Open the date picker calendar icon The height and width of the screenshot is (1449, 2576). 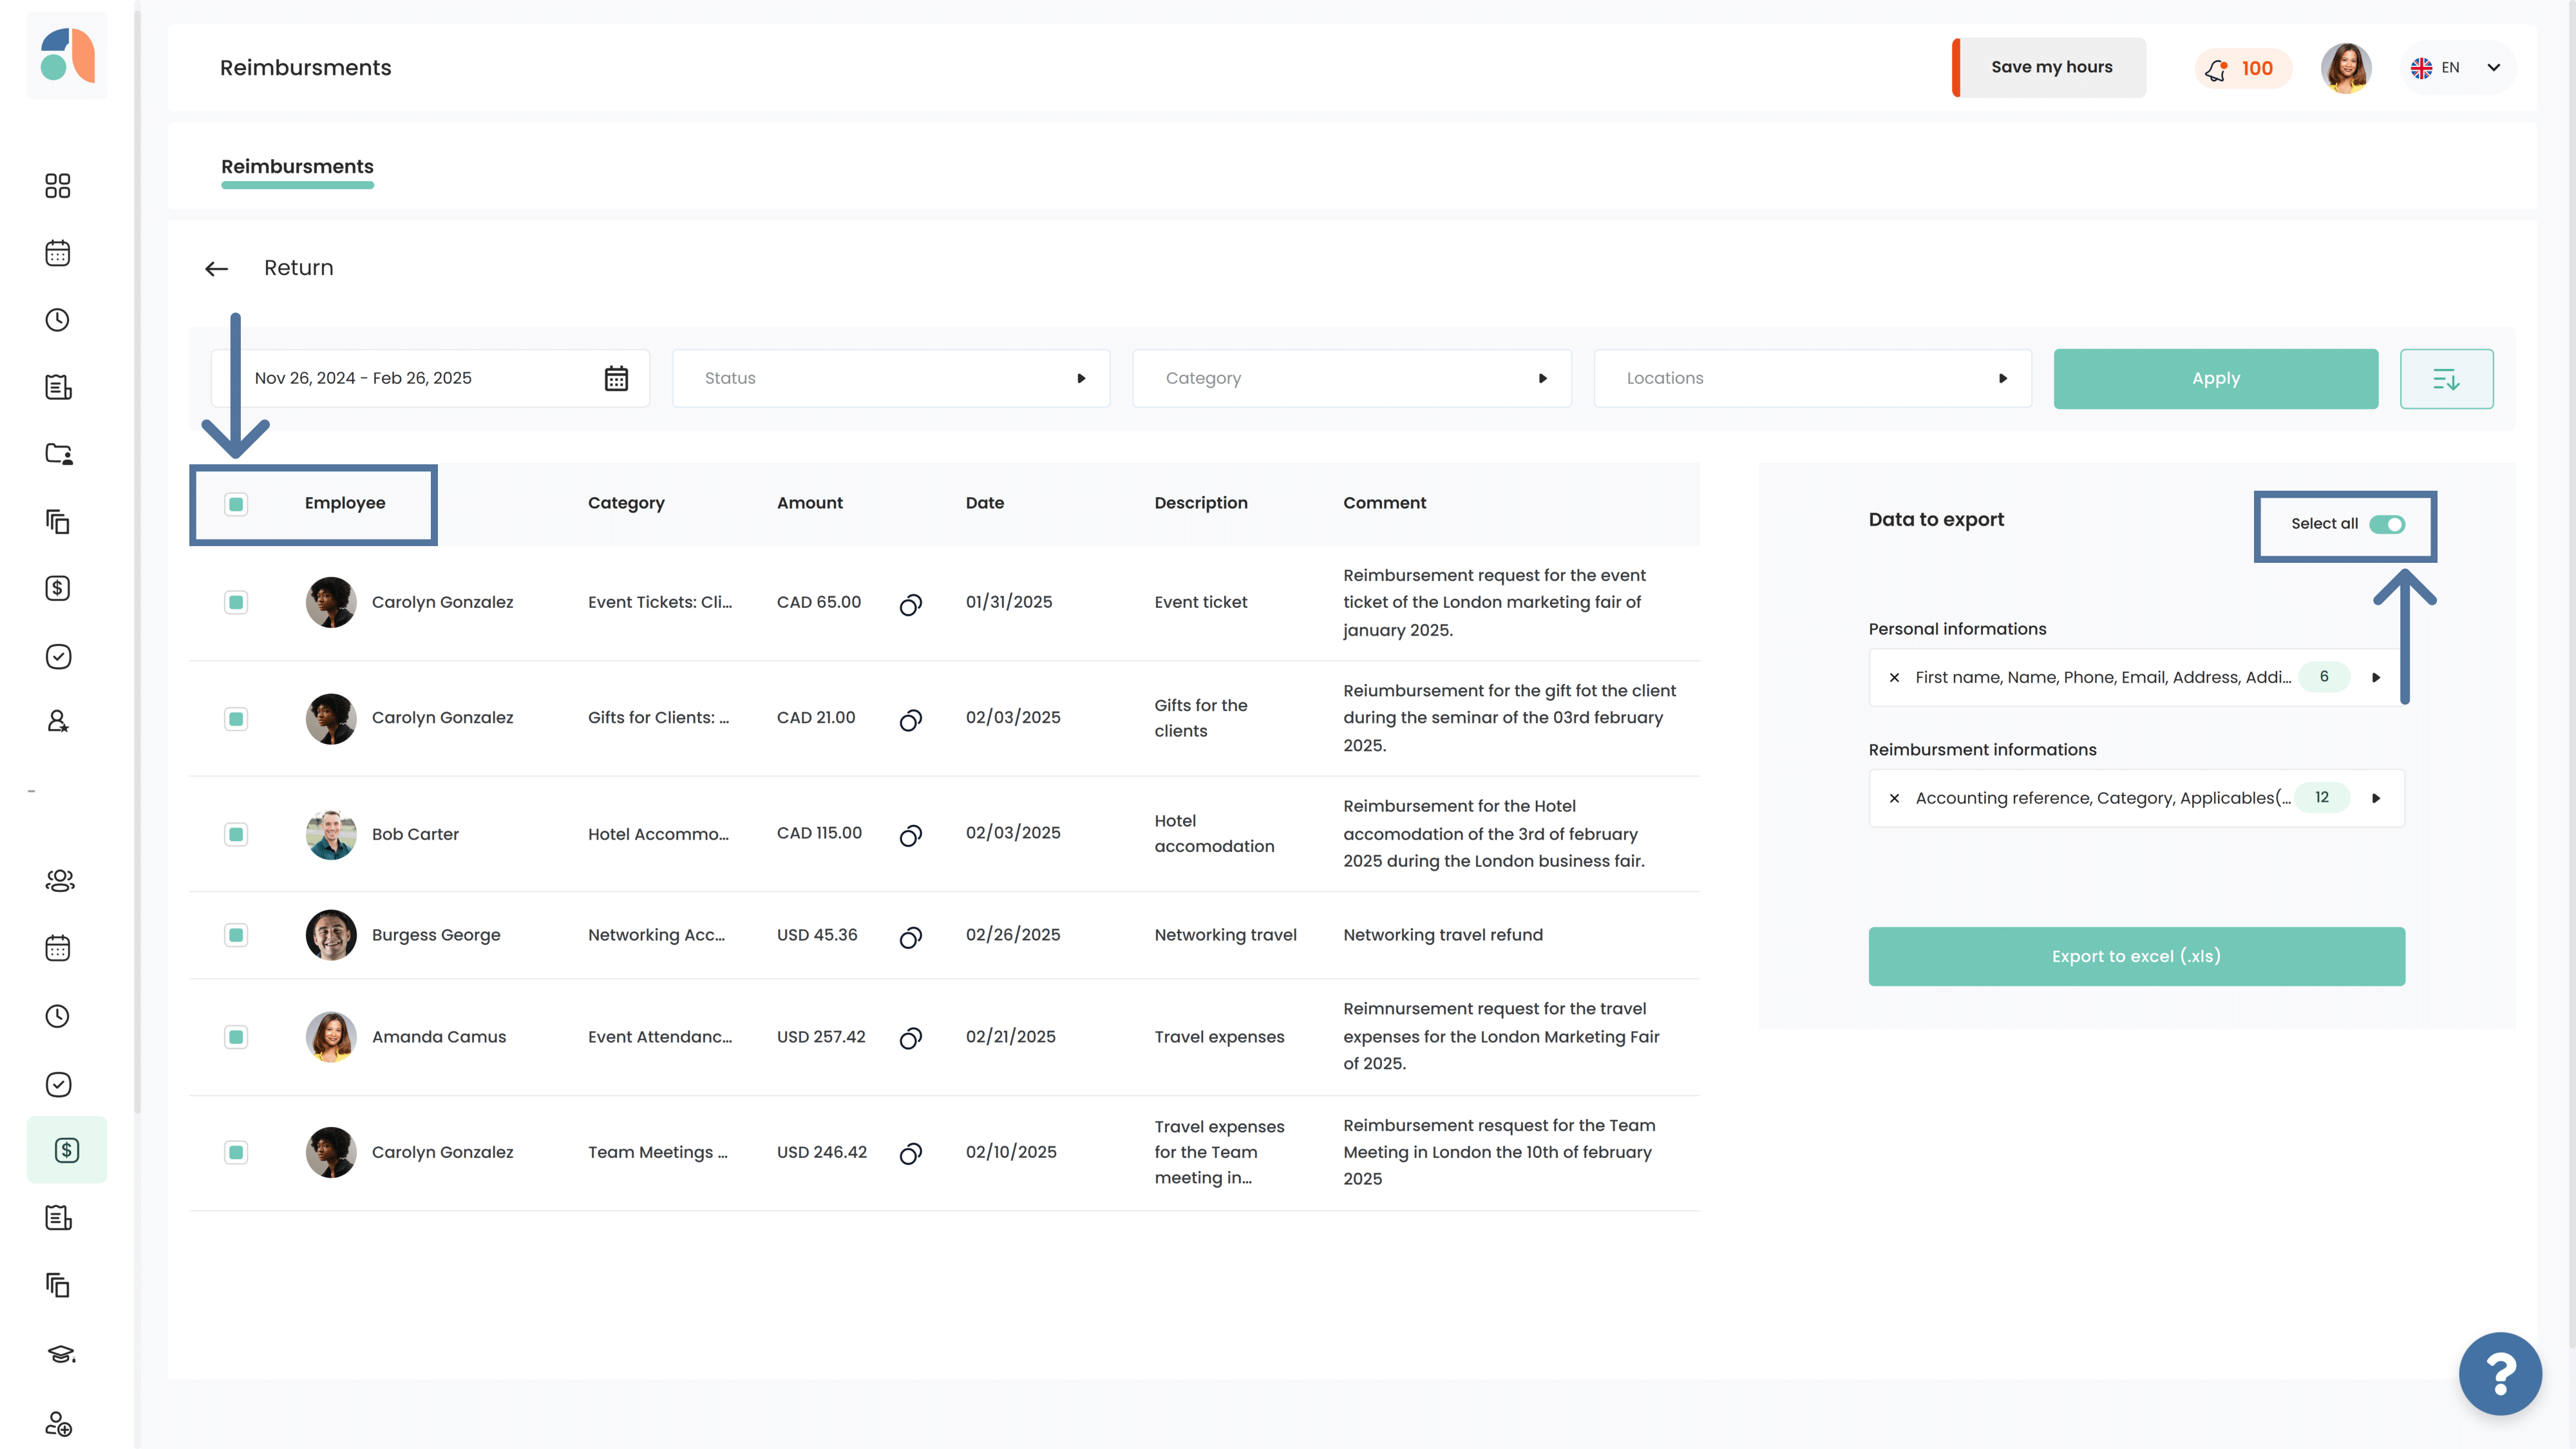[616, 378]
